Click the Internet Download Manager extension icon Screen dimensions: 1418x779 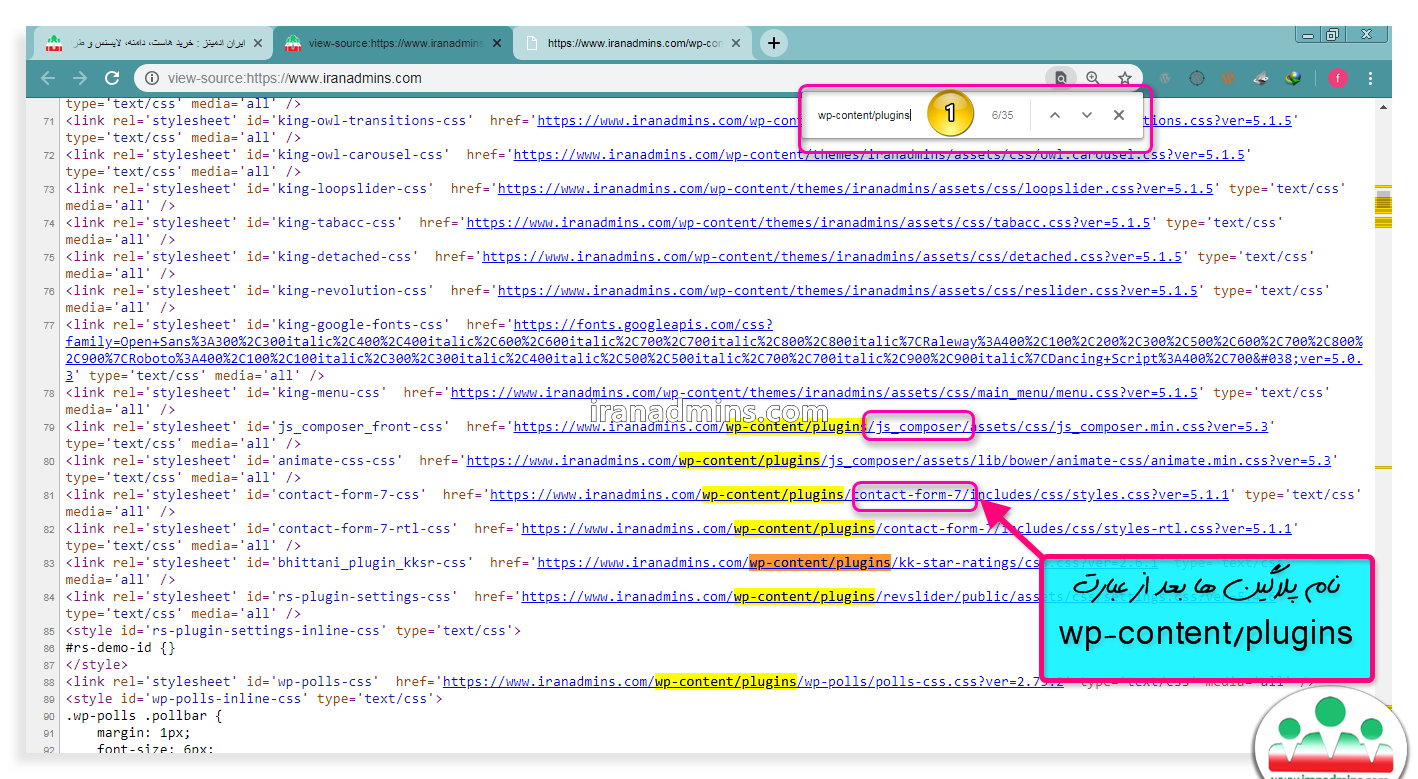[1293, 78]
